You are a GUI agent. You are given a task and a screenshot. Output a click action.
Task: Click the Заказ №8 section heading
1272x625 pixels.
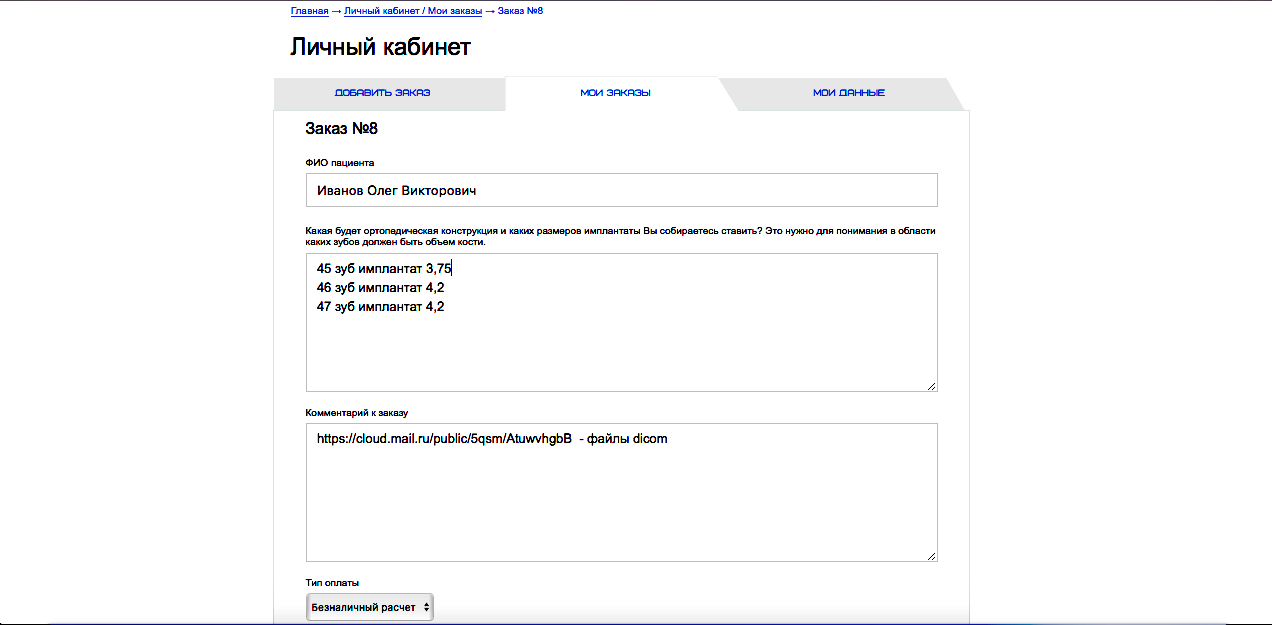pyautogui.click(x=341, y=129)
